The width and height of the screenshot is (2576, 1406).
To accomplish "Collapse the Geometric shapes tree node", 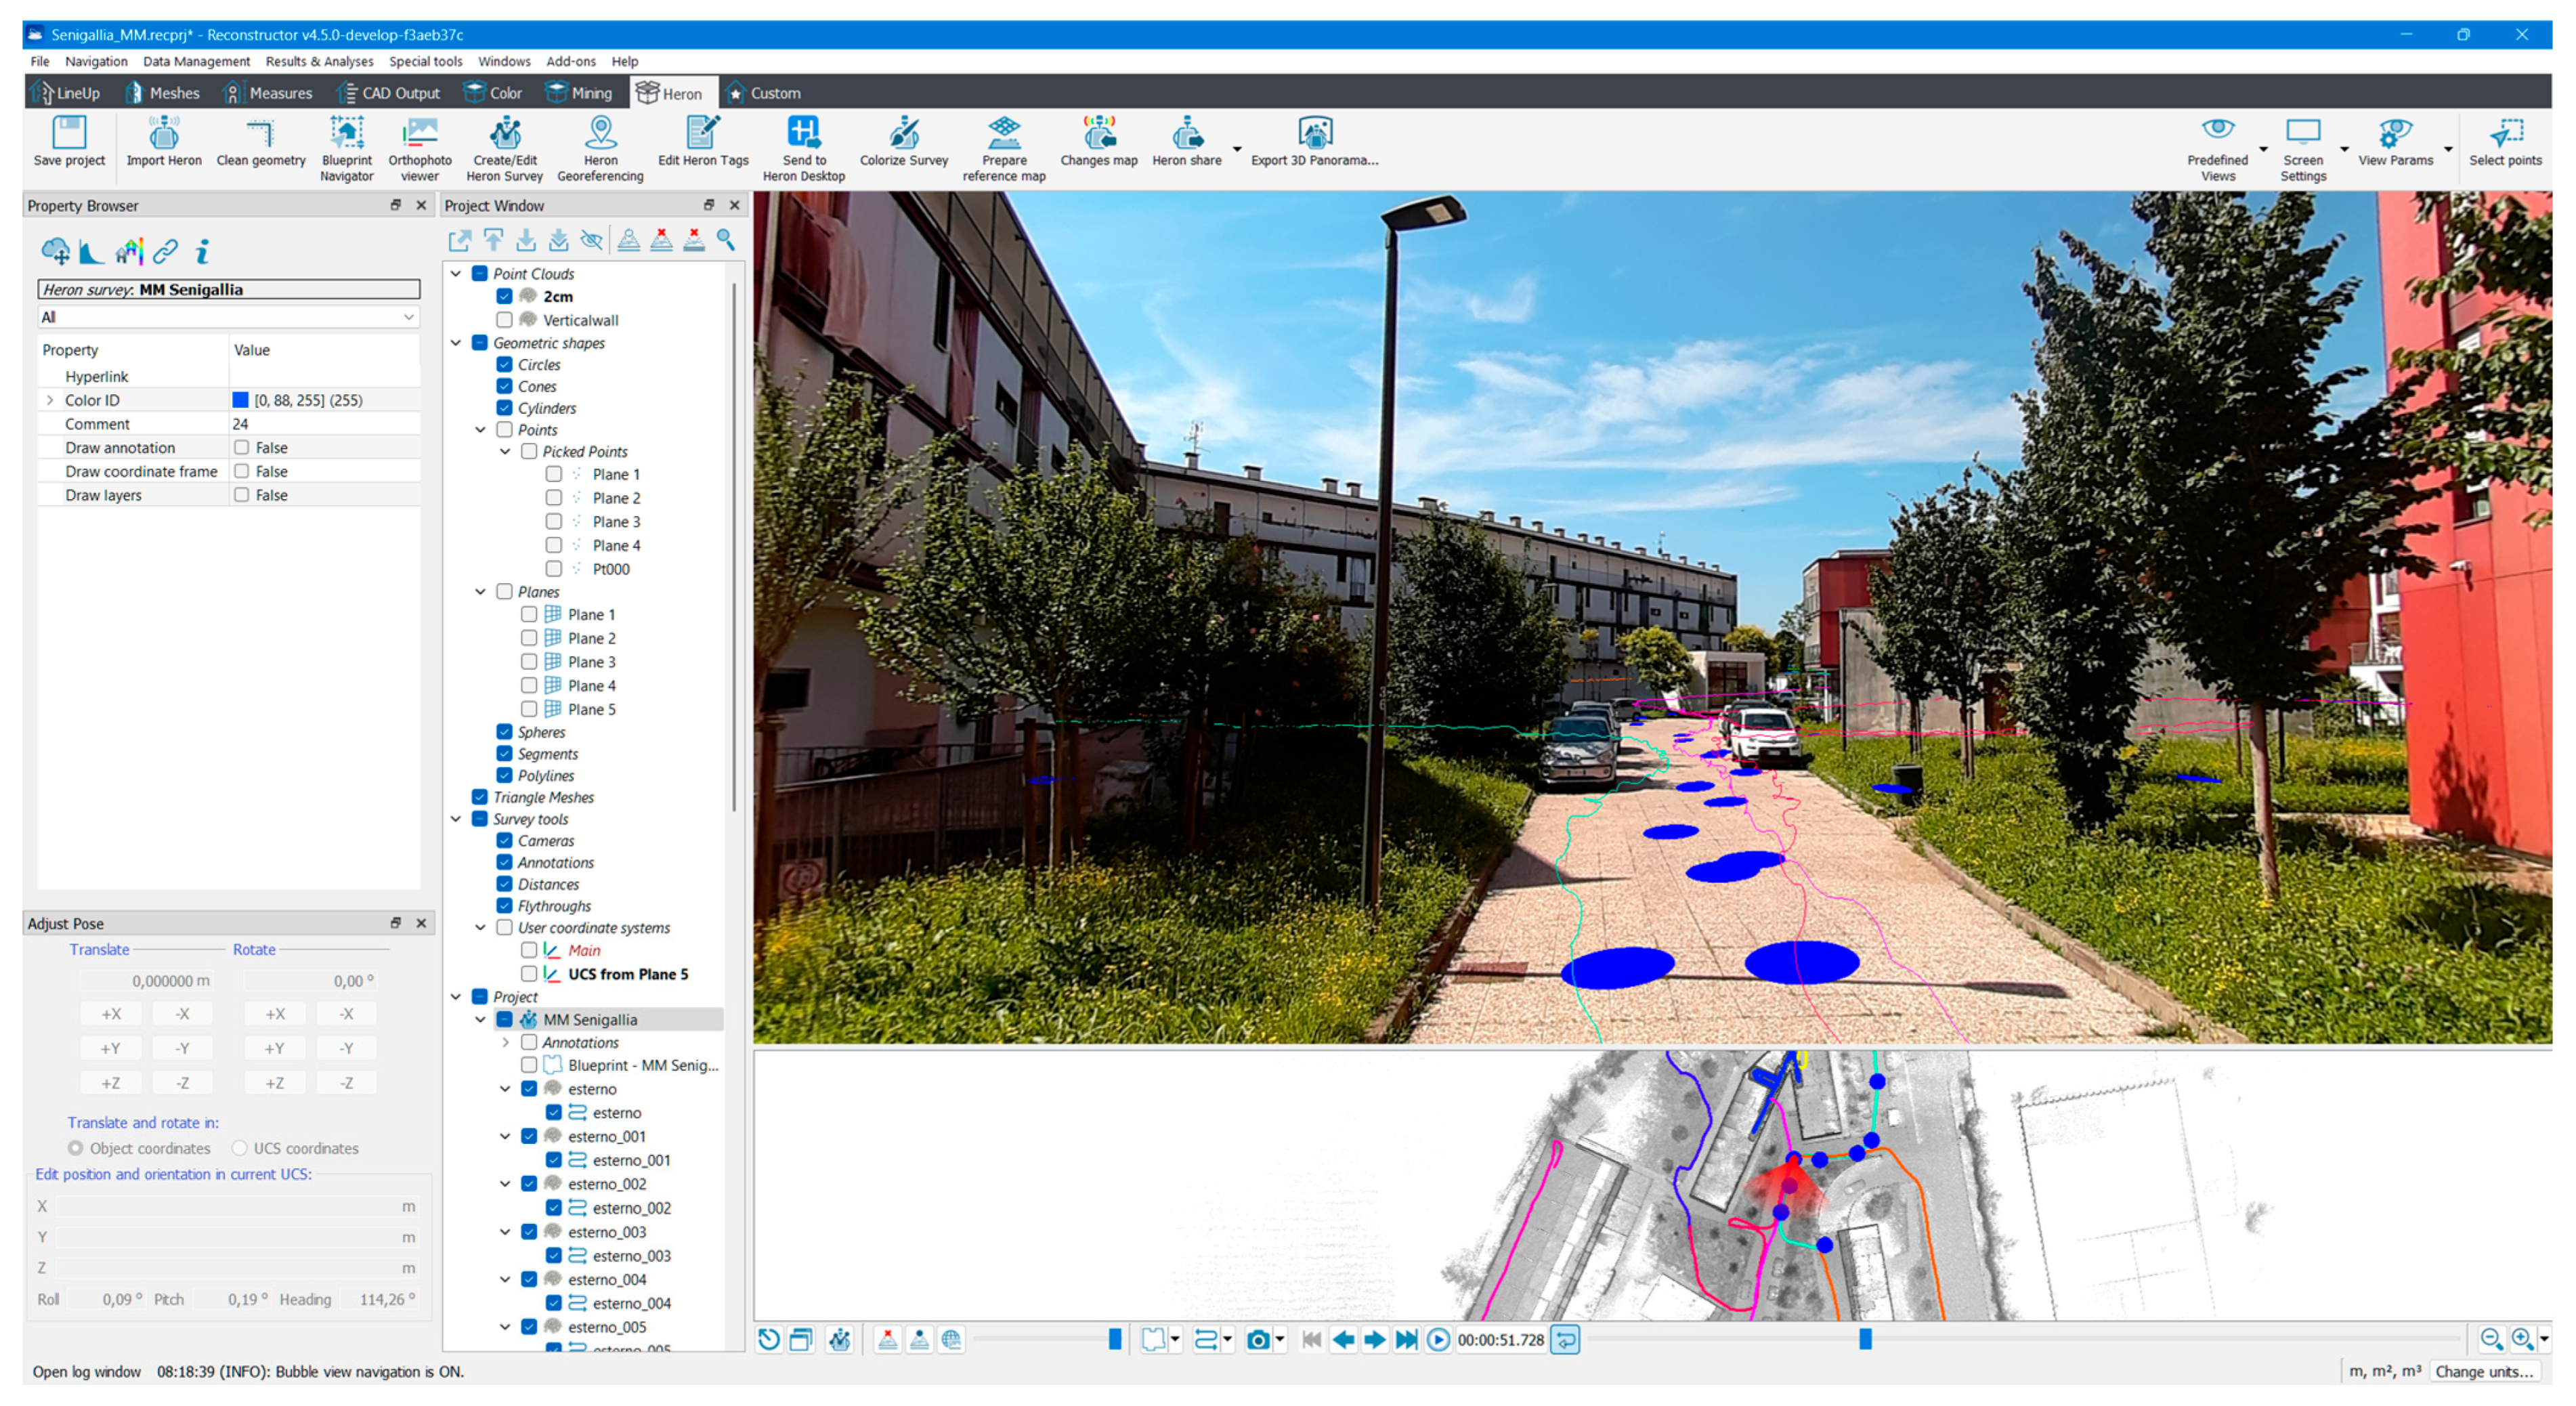I will click(456, 343).
